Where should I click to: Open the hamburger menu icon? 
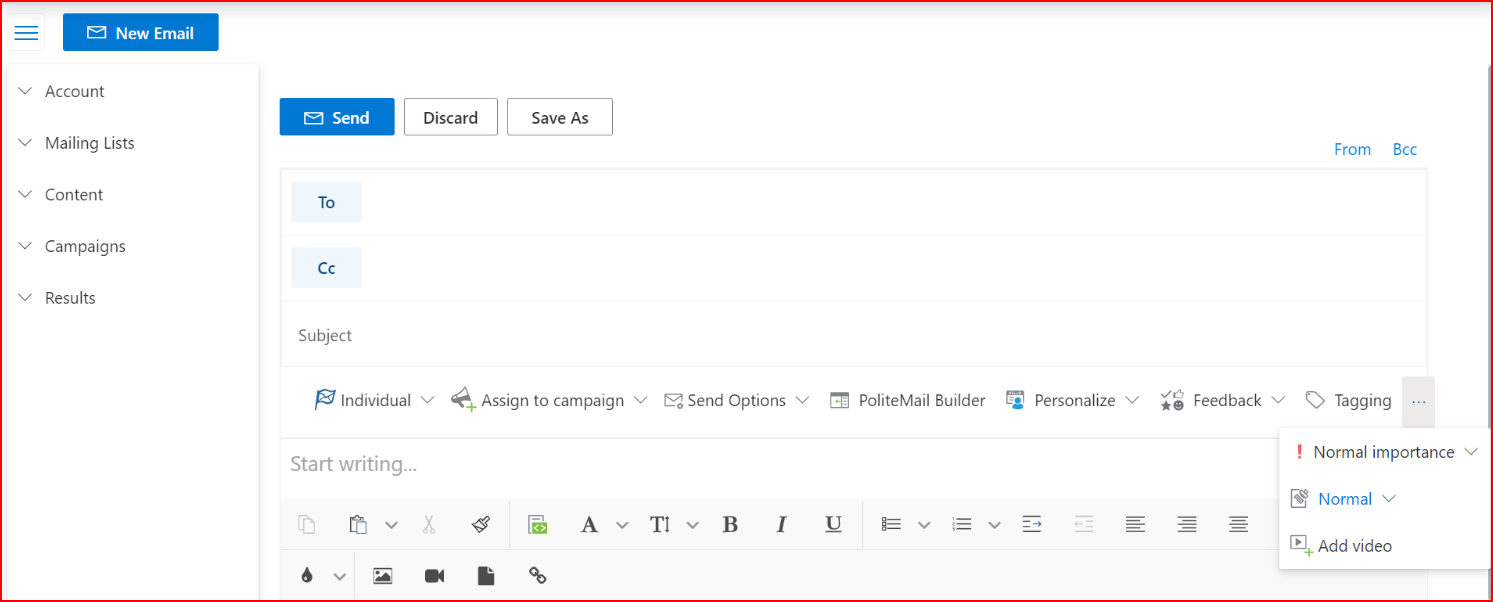pyautogui.click(x=26, y=33)
